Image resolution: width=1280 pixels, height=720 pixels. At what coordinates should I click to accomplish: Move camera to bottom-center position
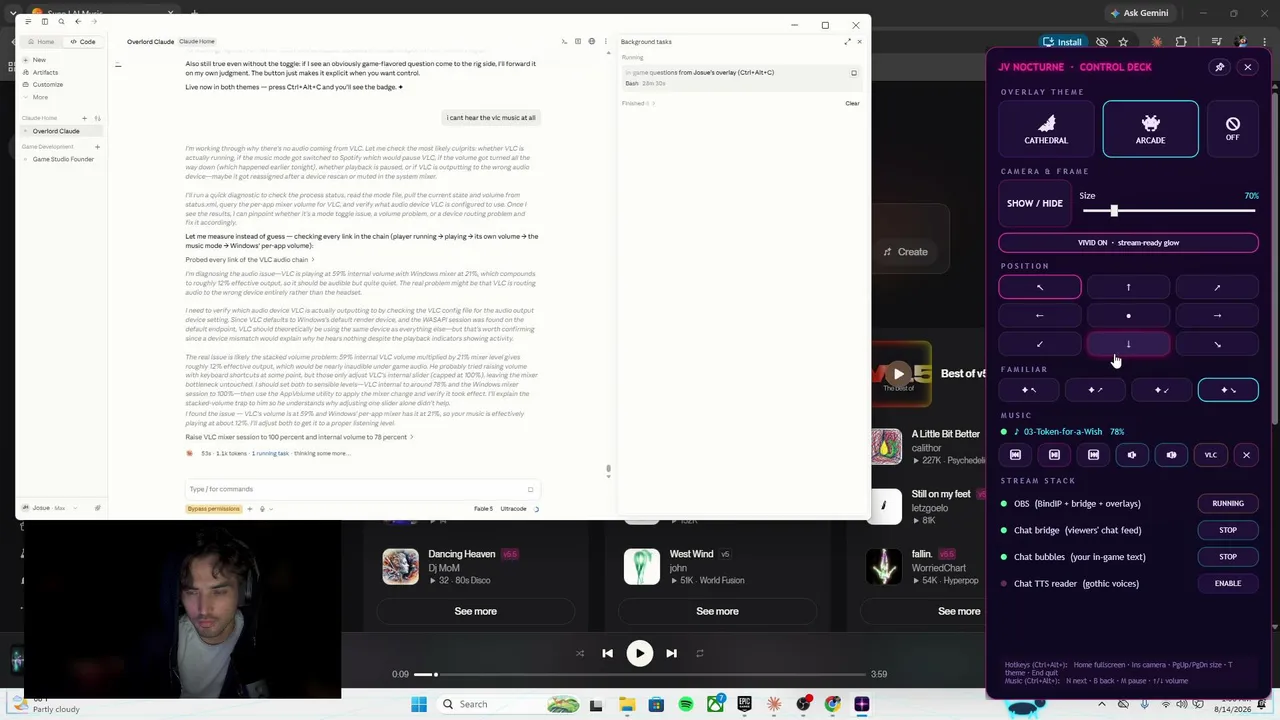tap(1128, 344)
